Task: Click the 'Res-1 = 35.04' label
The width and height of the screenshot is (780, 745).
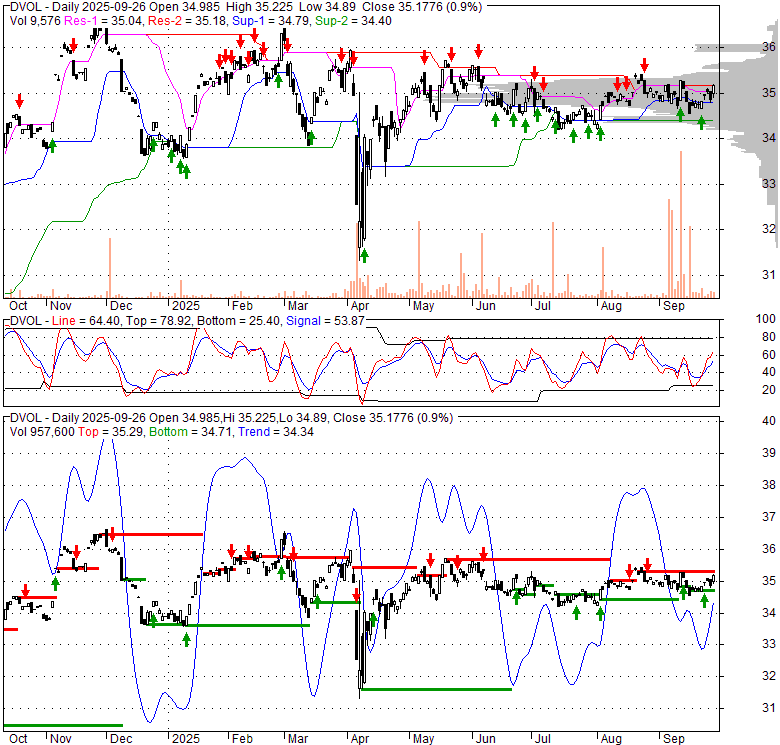Action: coord(104,21)
